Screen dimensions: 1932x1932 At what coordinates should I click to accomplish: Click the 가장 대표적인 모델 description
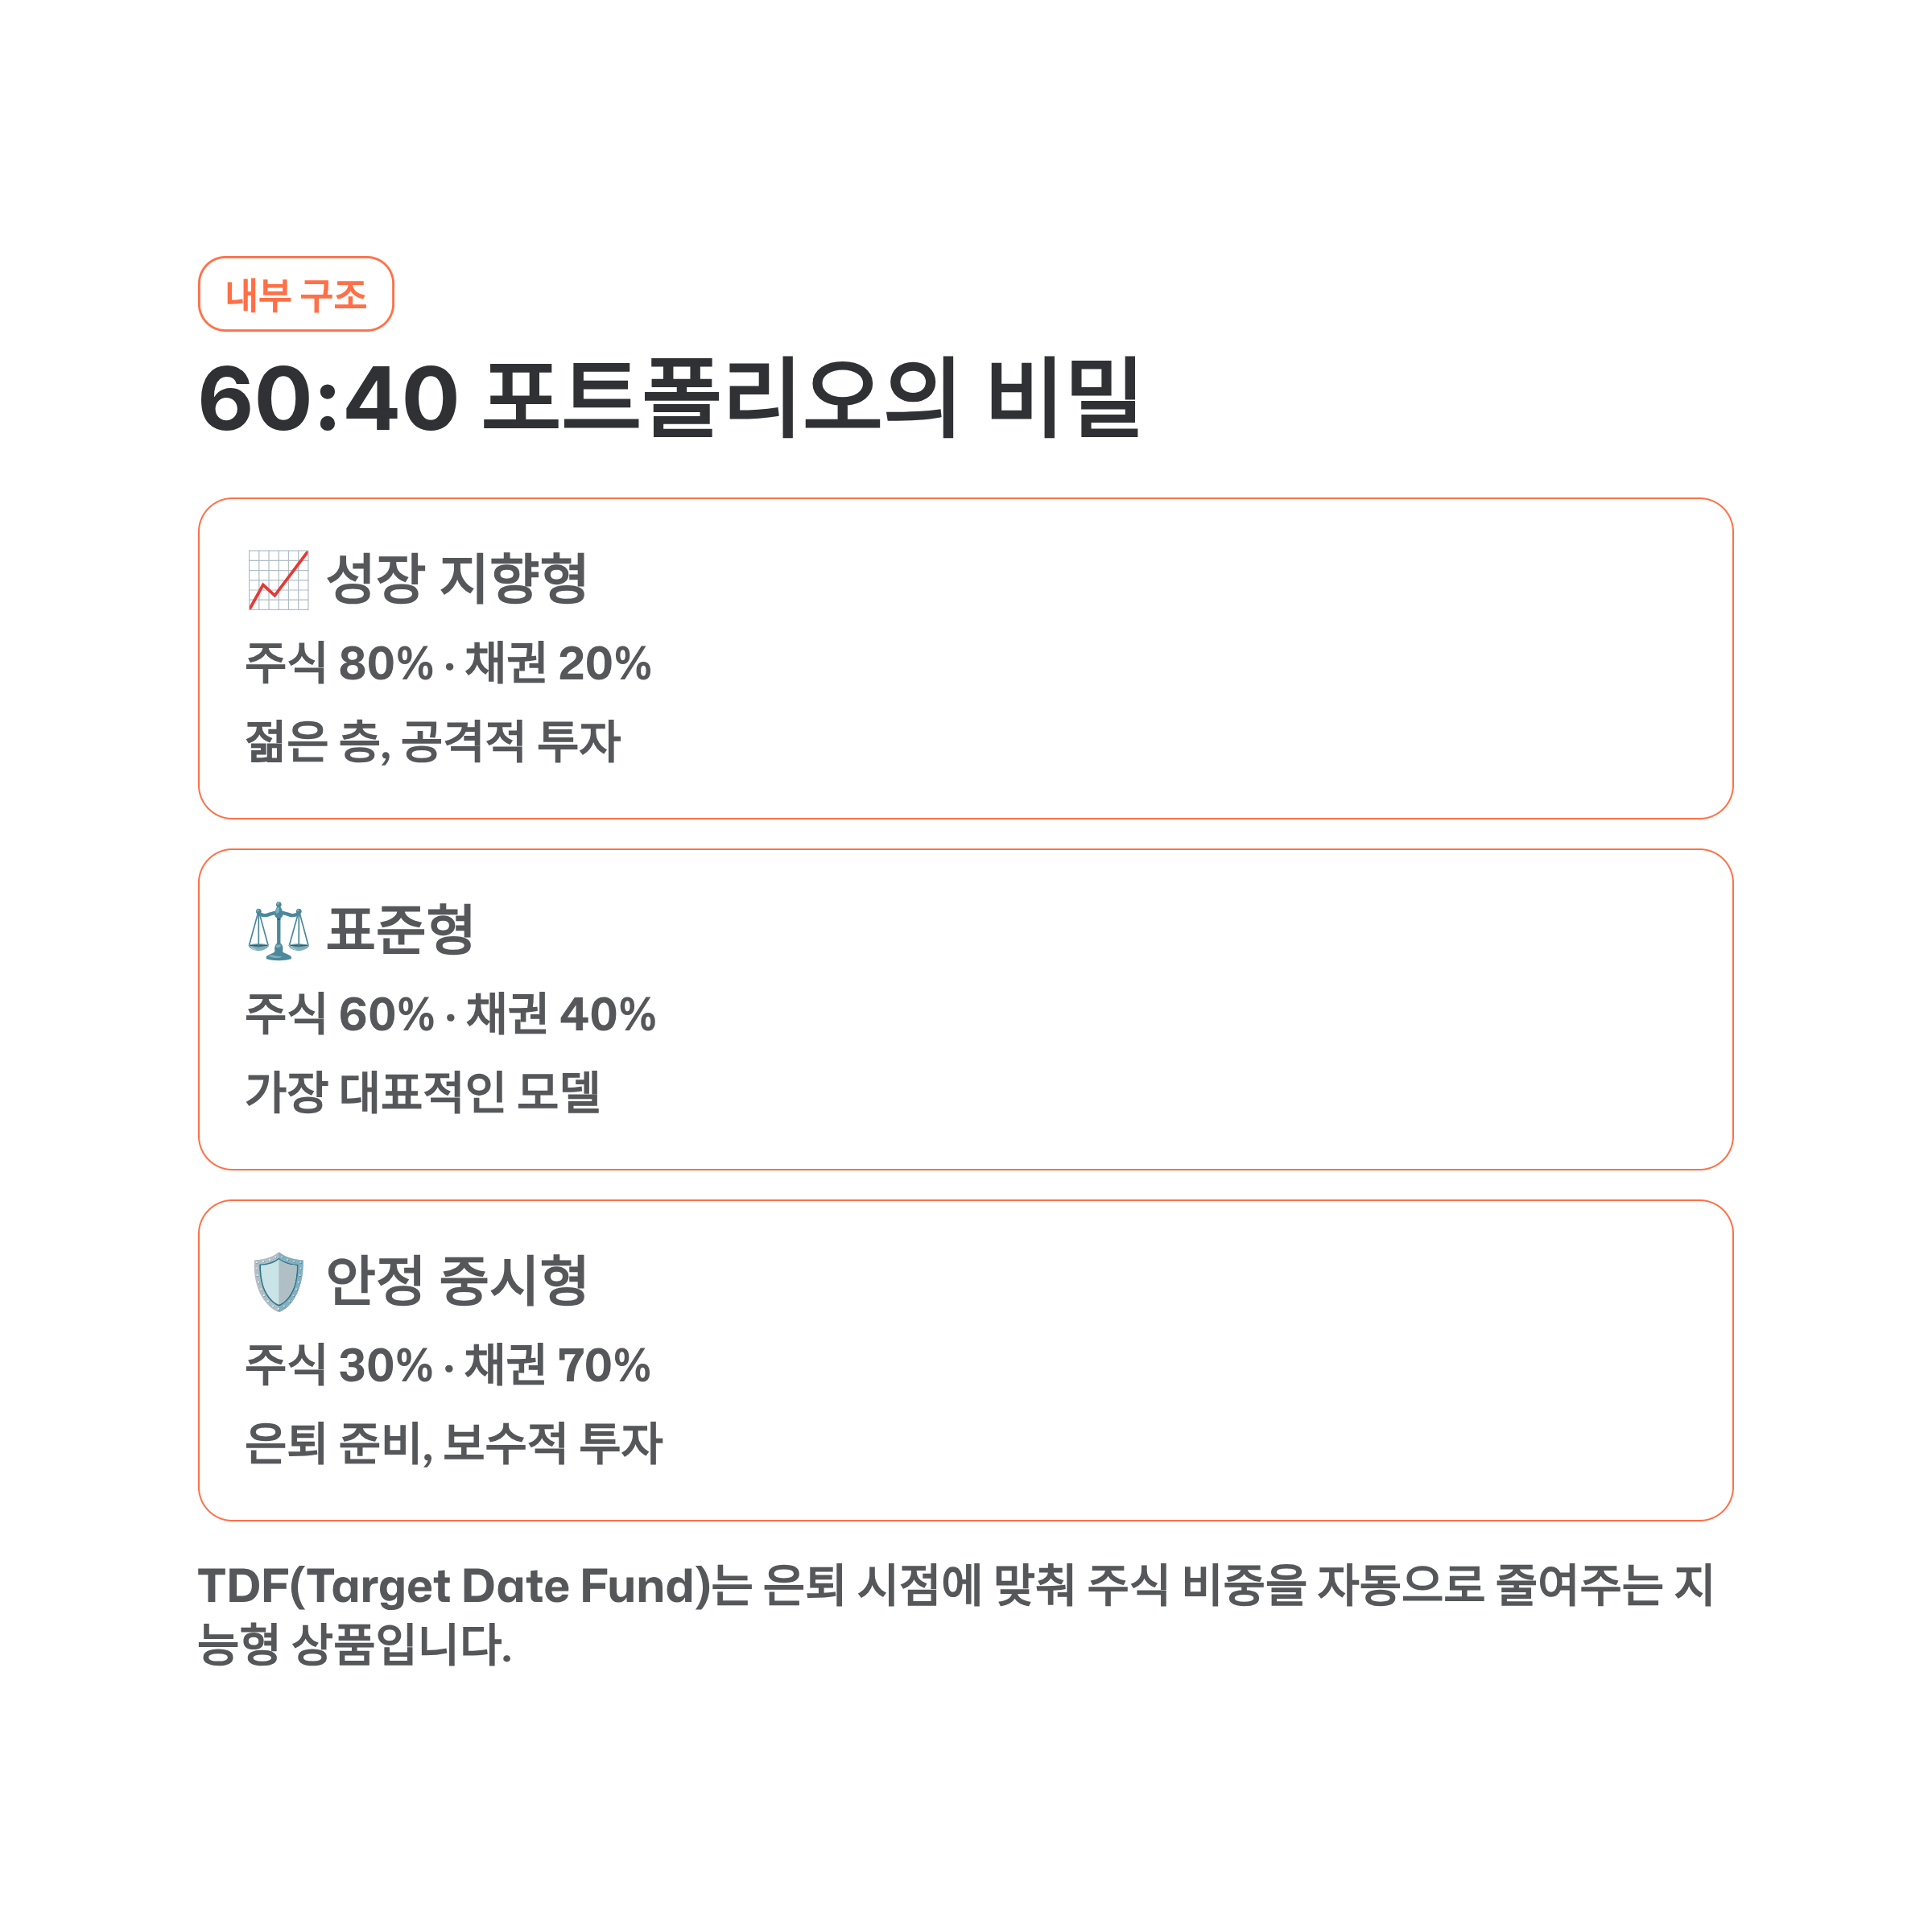pos(423,1092)
